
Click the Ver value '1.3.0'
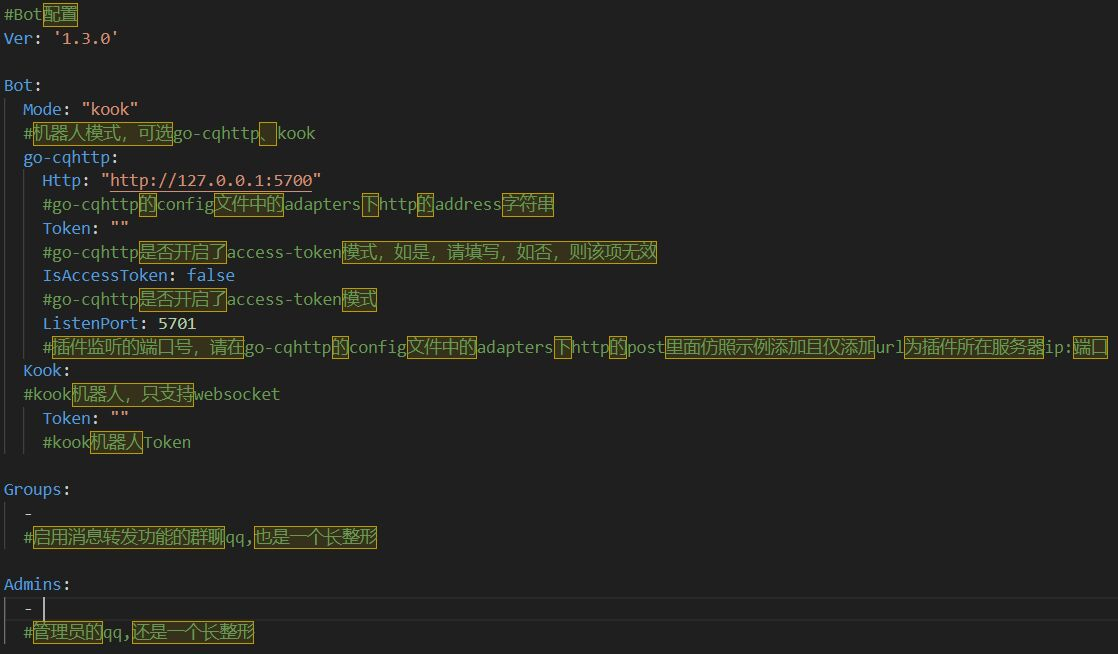(x=87, y=38)
